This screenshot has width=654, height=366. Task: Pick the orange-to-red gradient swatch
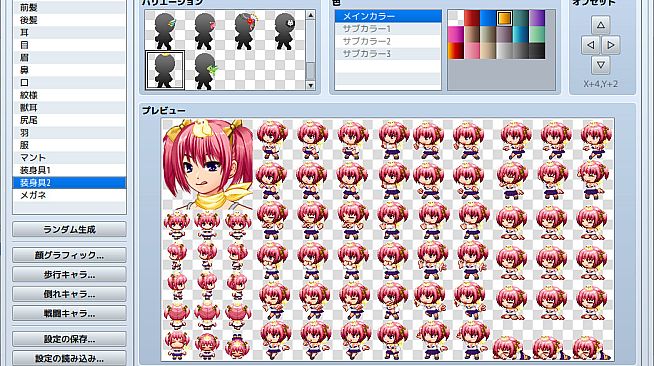click(456, 51)
